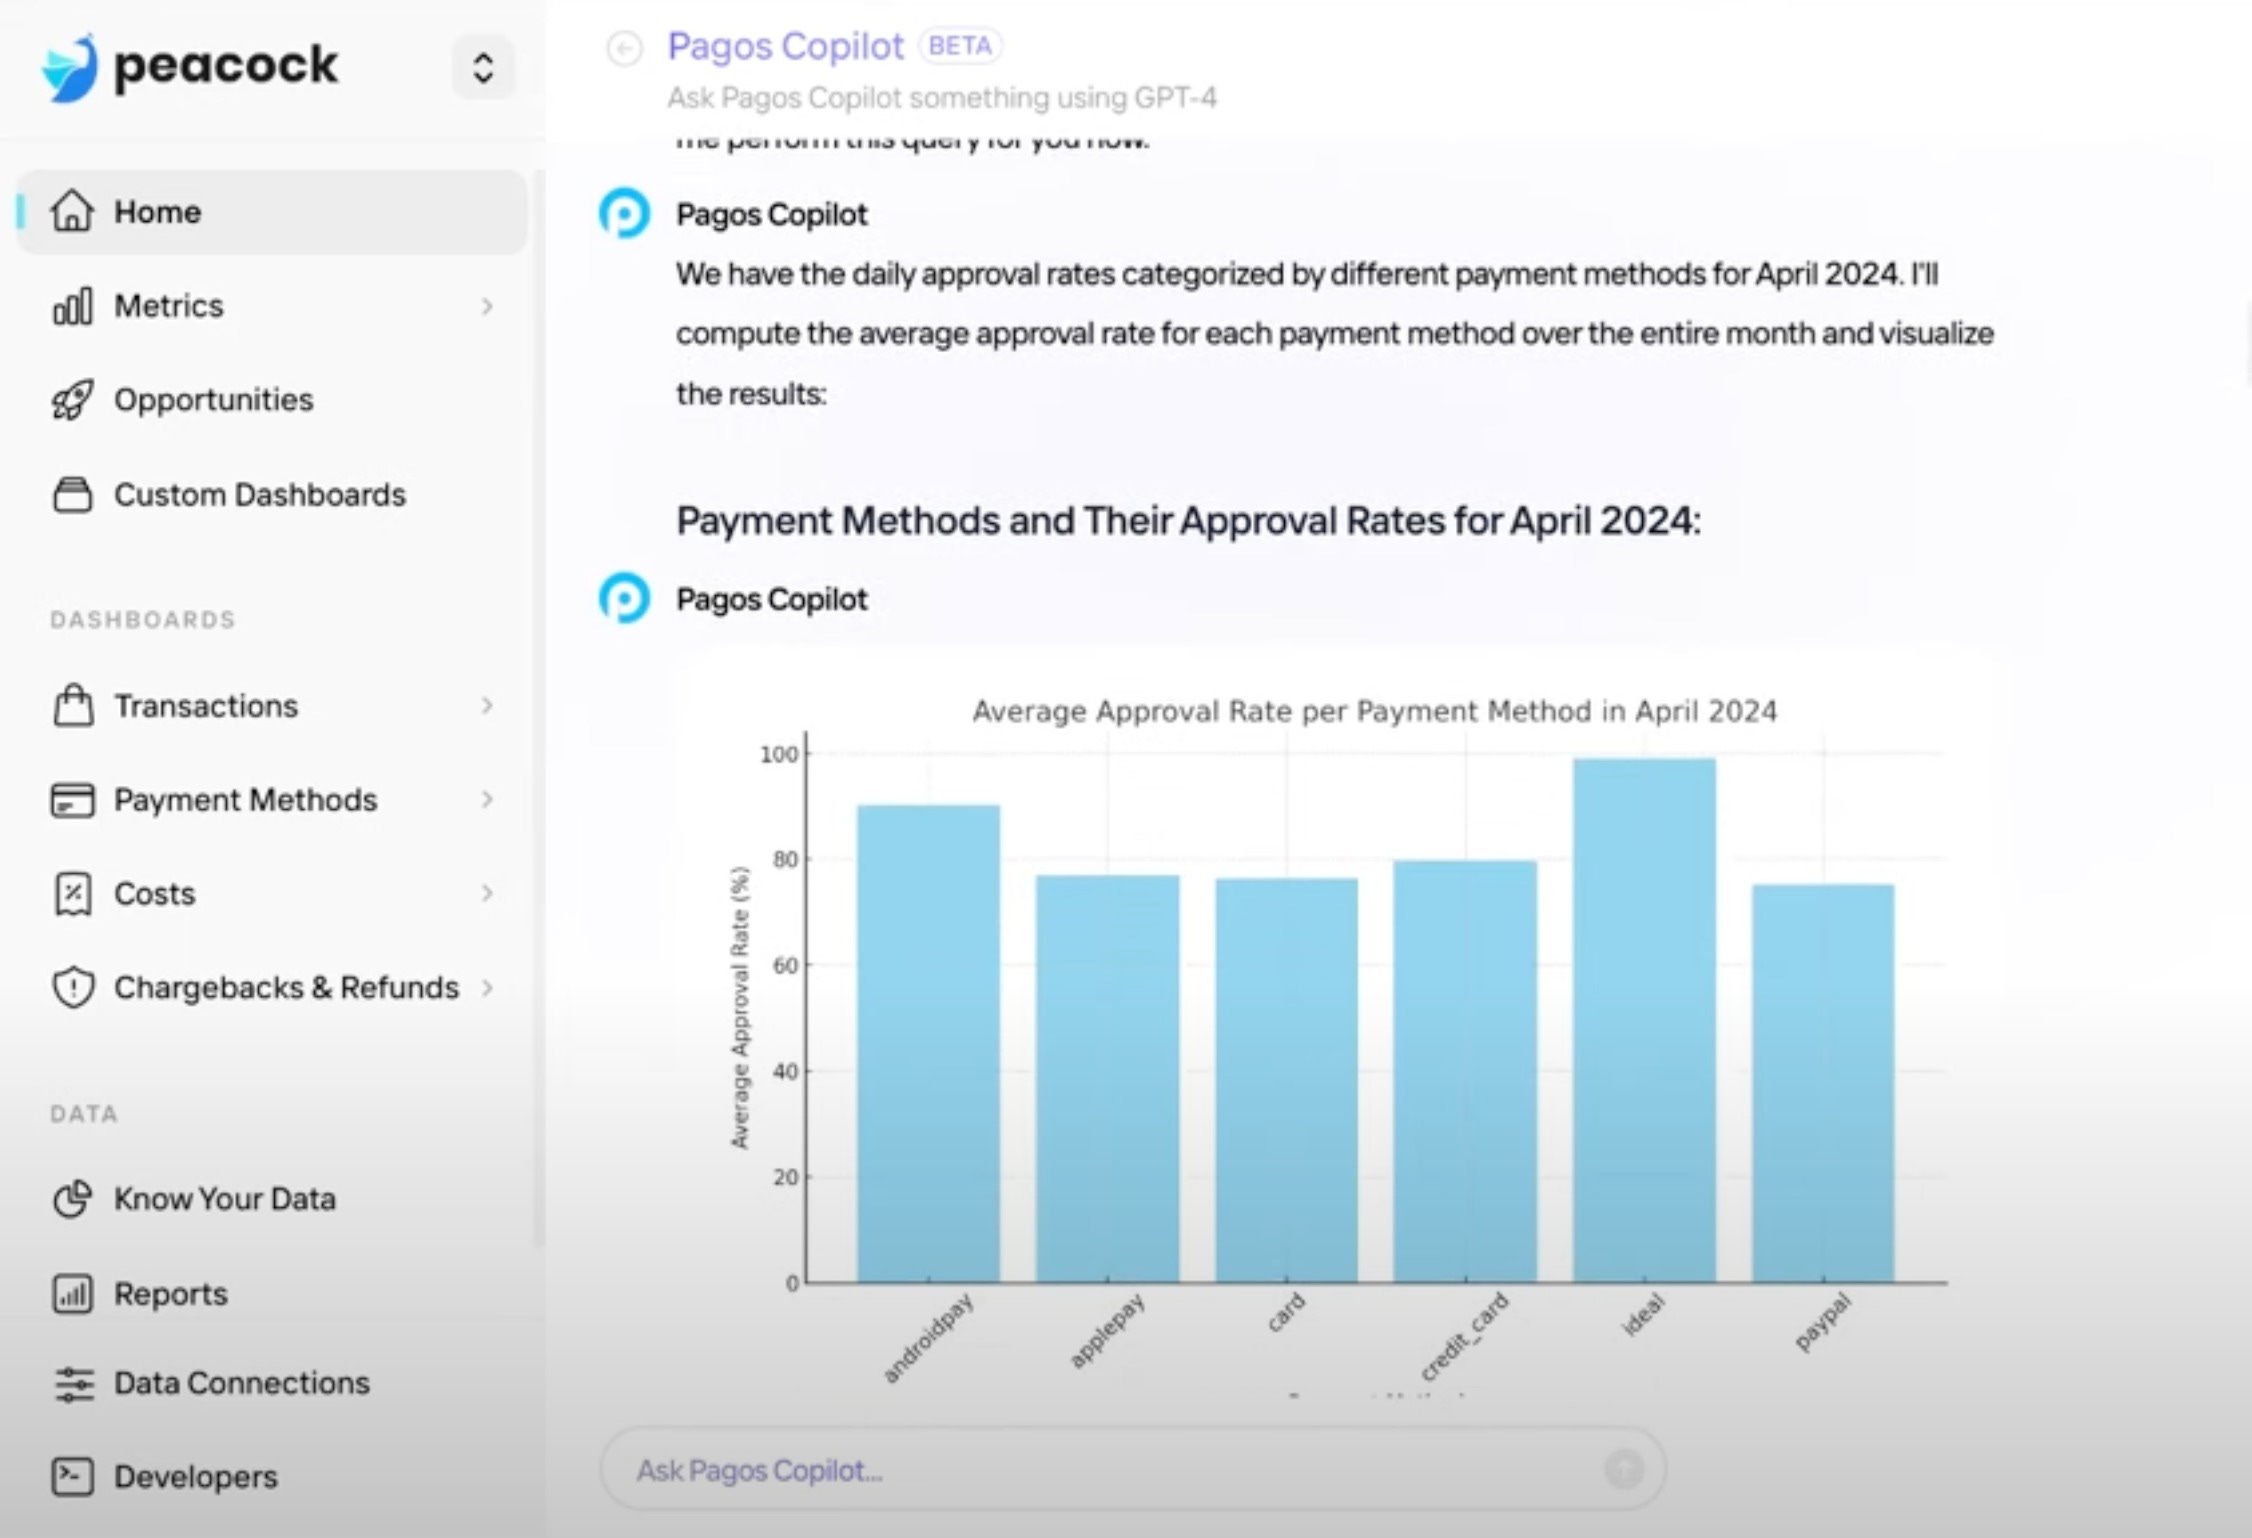The image size is (2252, 1538).
Task: Click the Payment Methods card icon
Action: (72, 800)
